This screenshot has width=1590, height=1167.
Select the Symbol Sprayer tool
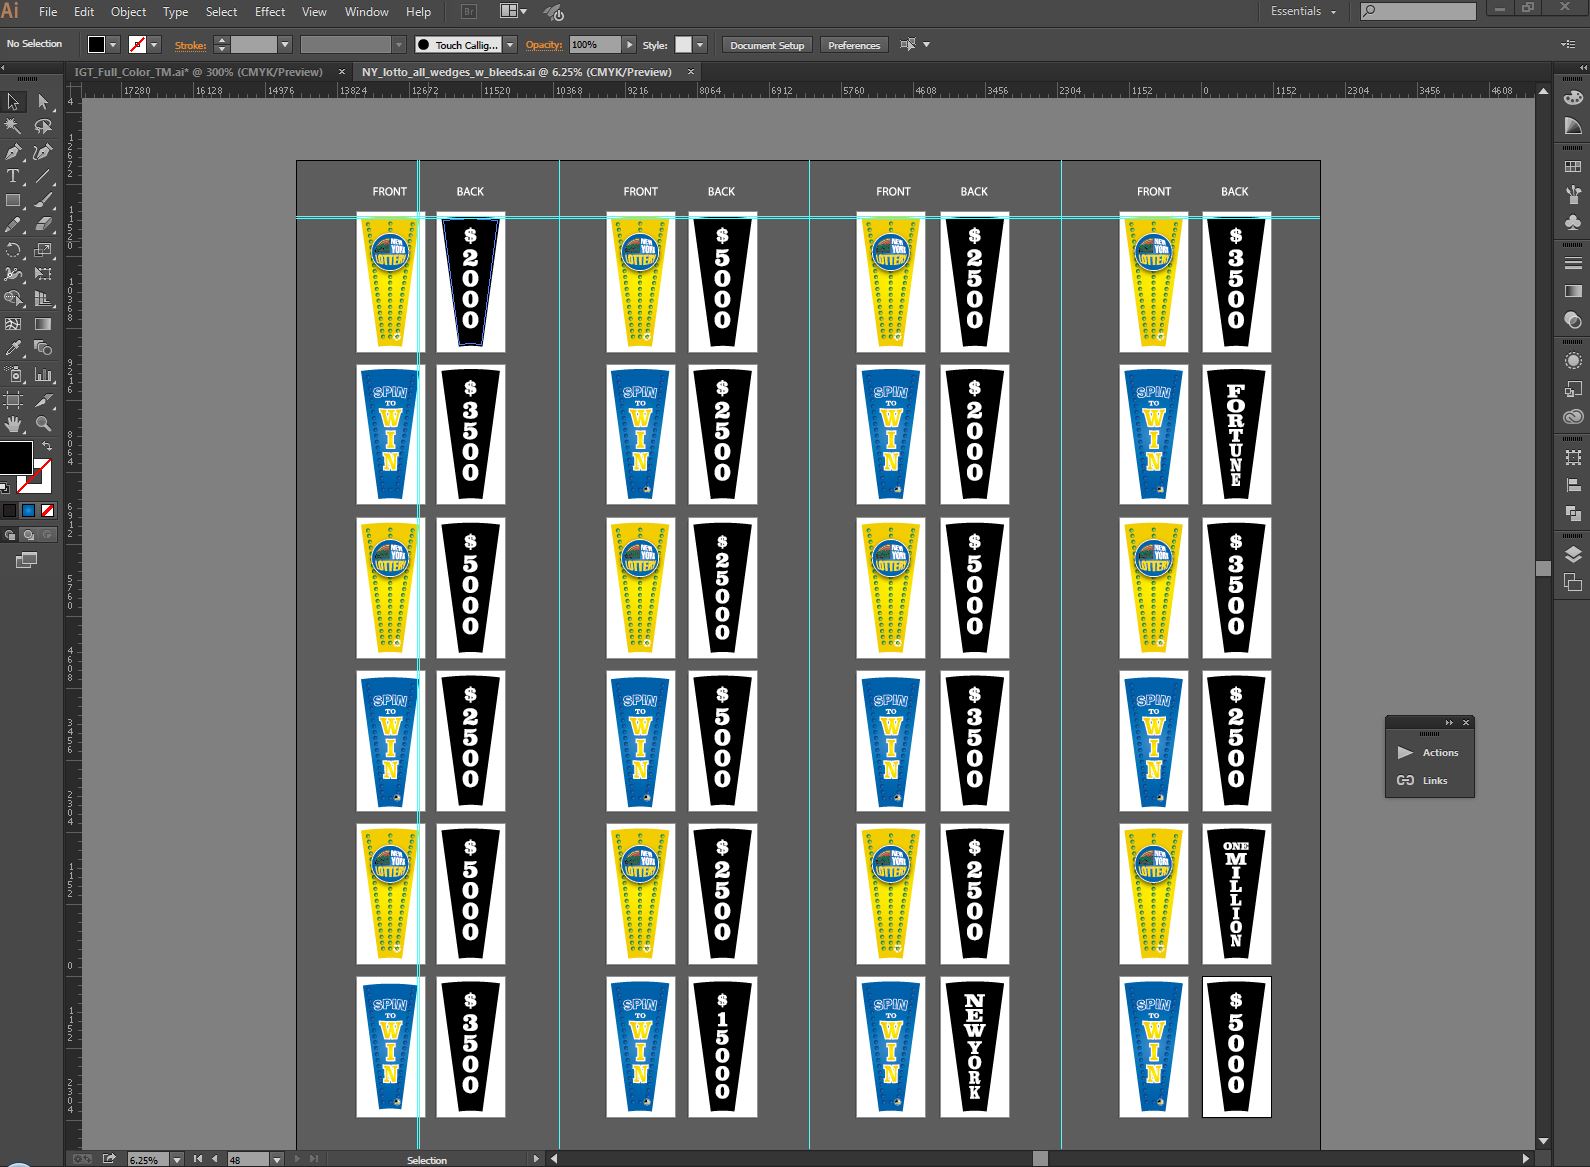[13, 375]
